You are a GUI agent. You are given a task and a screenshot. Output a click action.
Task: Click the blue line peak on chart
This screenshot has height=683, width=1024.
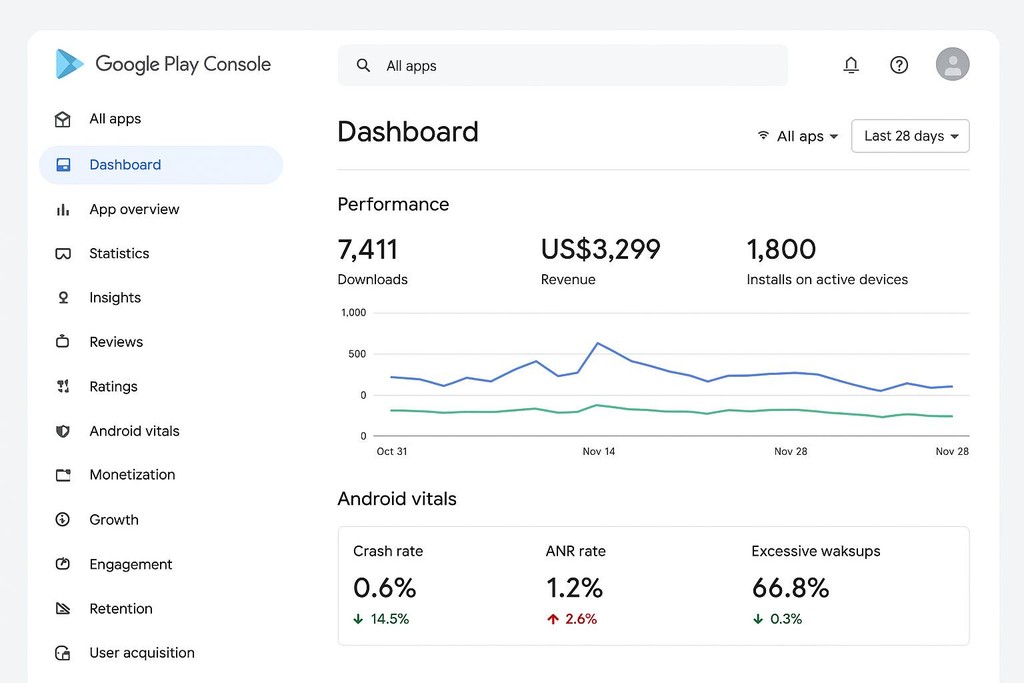pyautogui.click(x=598, y=344)
